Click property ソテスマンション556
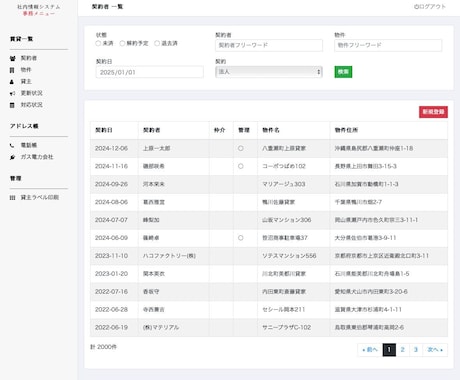This screenshot has height=380, width=460. 289,256
